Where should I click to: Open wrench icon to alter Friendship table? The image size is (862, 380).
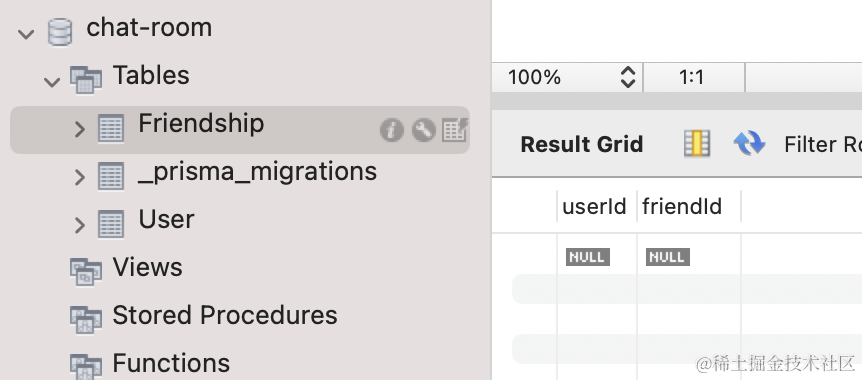coord(423,130)
